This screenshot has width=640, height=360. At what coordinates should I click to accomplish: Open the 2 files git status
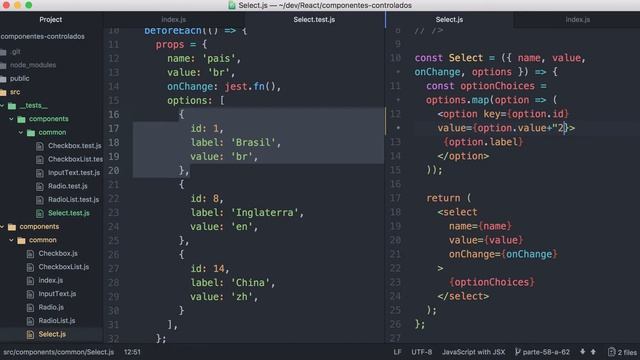pyautogui.click(x=622, y=352)
